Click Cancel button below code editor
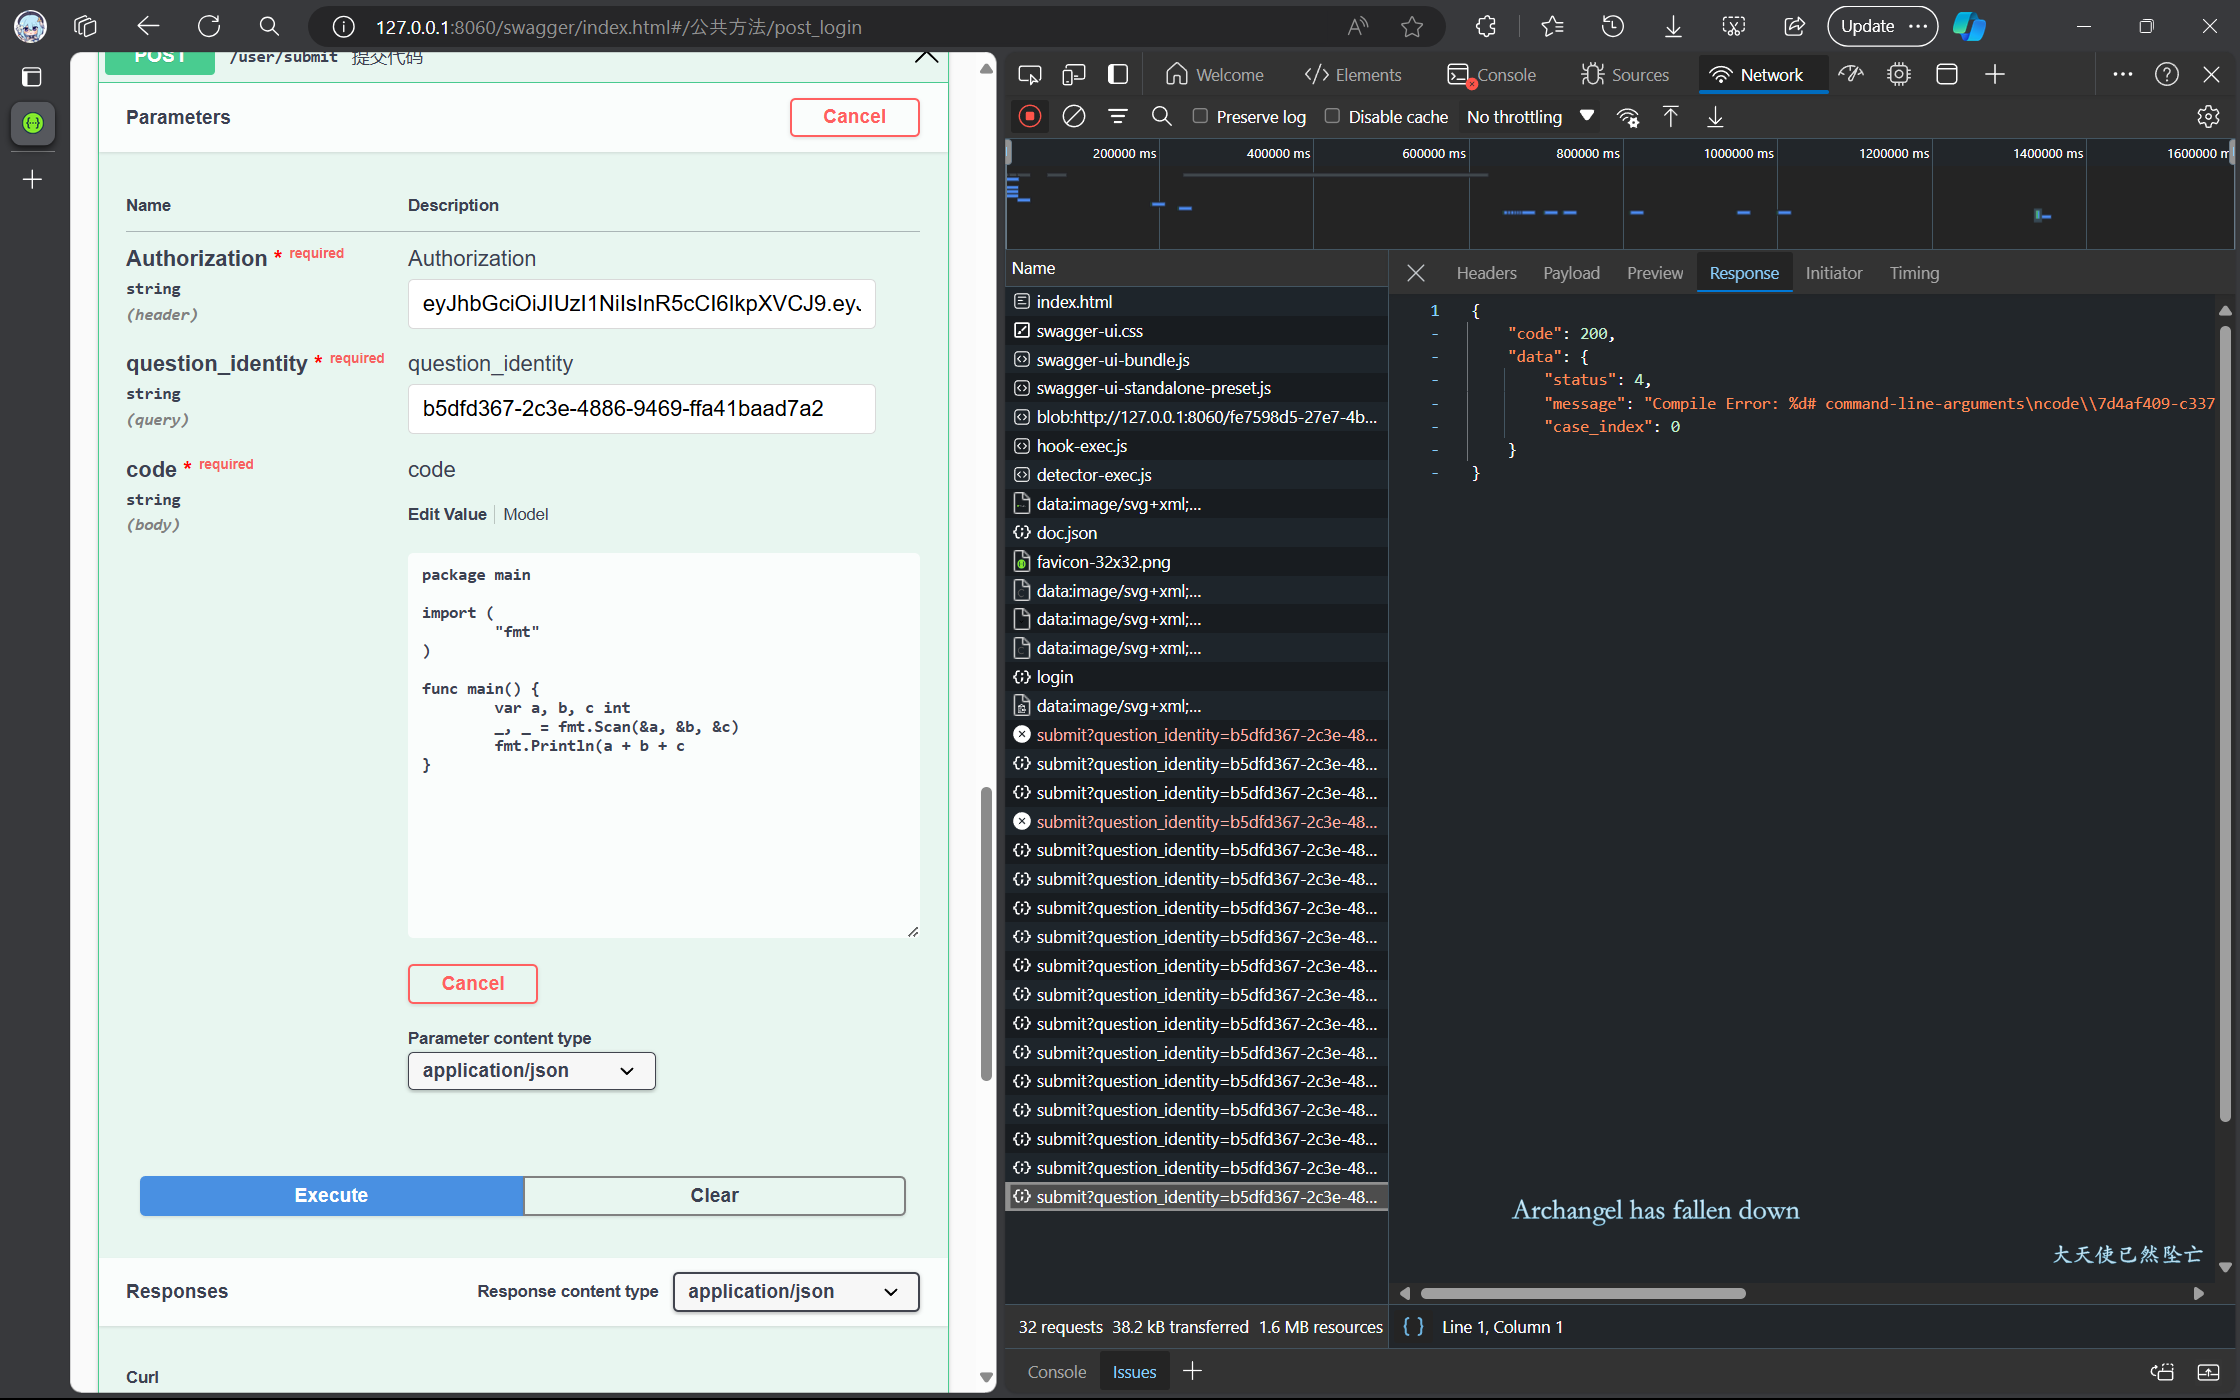Viewport: 2240px width, 1400px height. tap(472, 984)
